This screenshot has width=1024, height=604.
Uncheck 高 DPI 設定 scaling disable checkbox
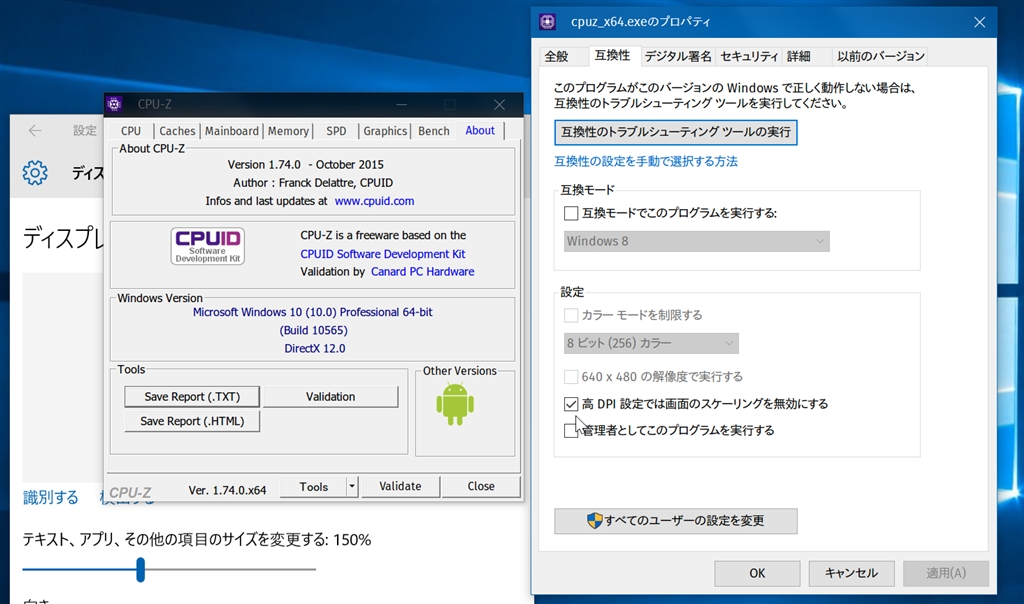click(571, 404)
